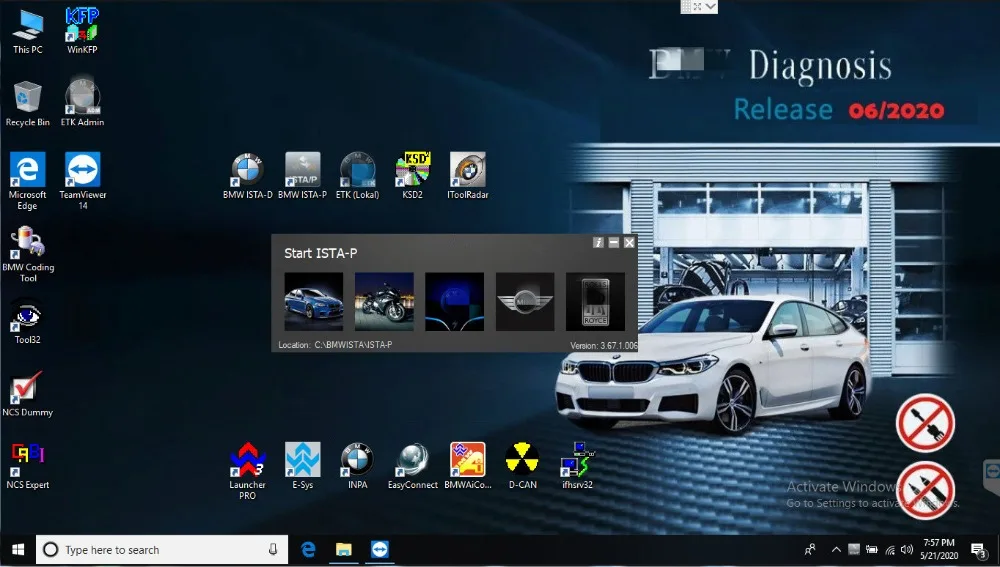Open Edge from the taskbar

pyautogui.click(x=308, y=550)
